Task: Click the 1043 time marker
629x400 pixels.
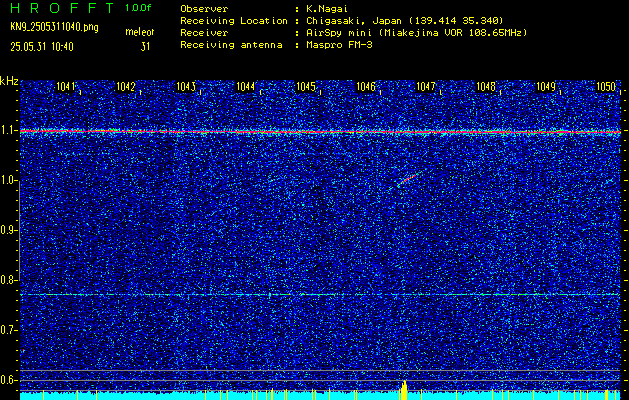Action: (186, 87)
